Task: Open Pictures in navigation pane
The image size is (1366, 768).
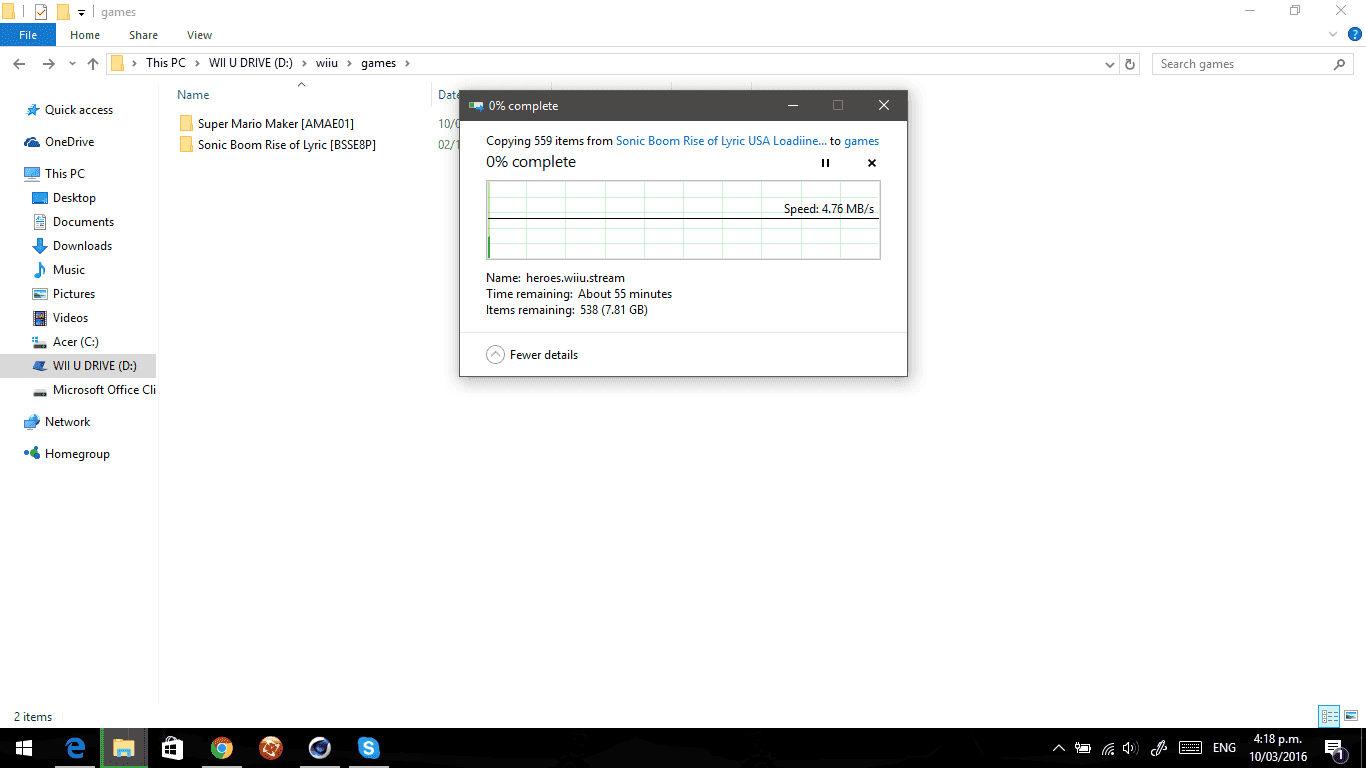Action: [x=64, y=294]
